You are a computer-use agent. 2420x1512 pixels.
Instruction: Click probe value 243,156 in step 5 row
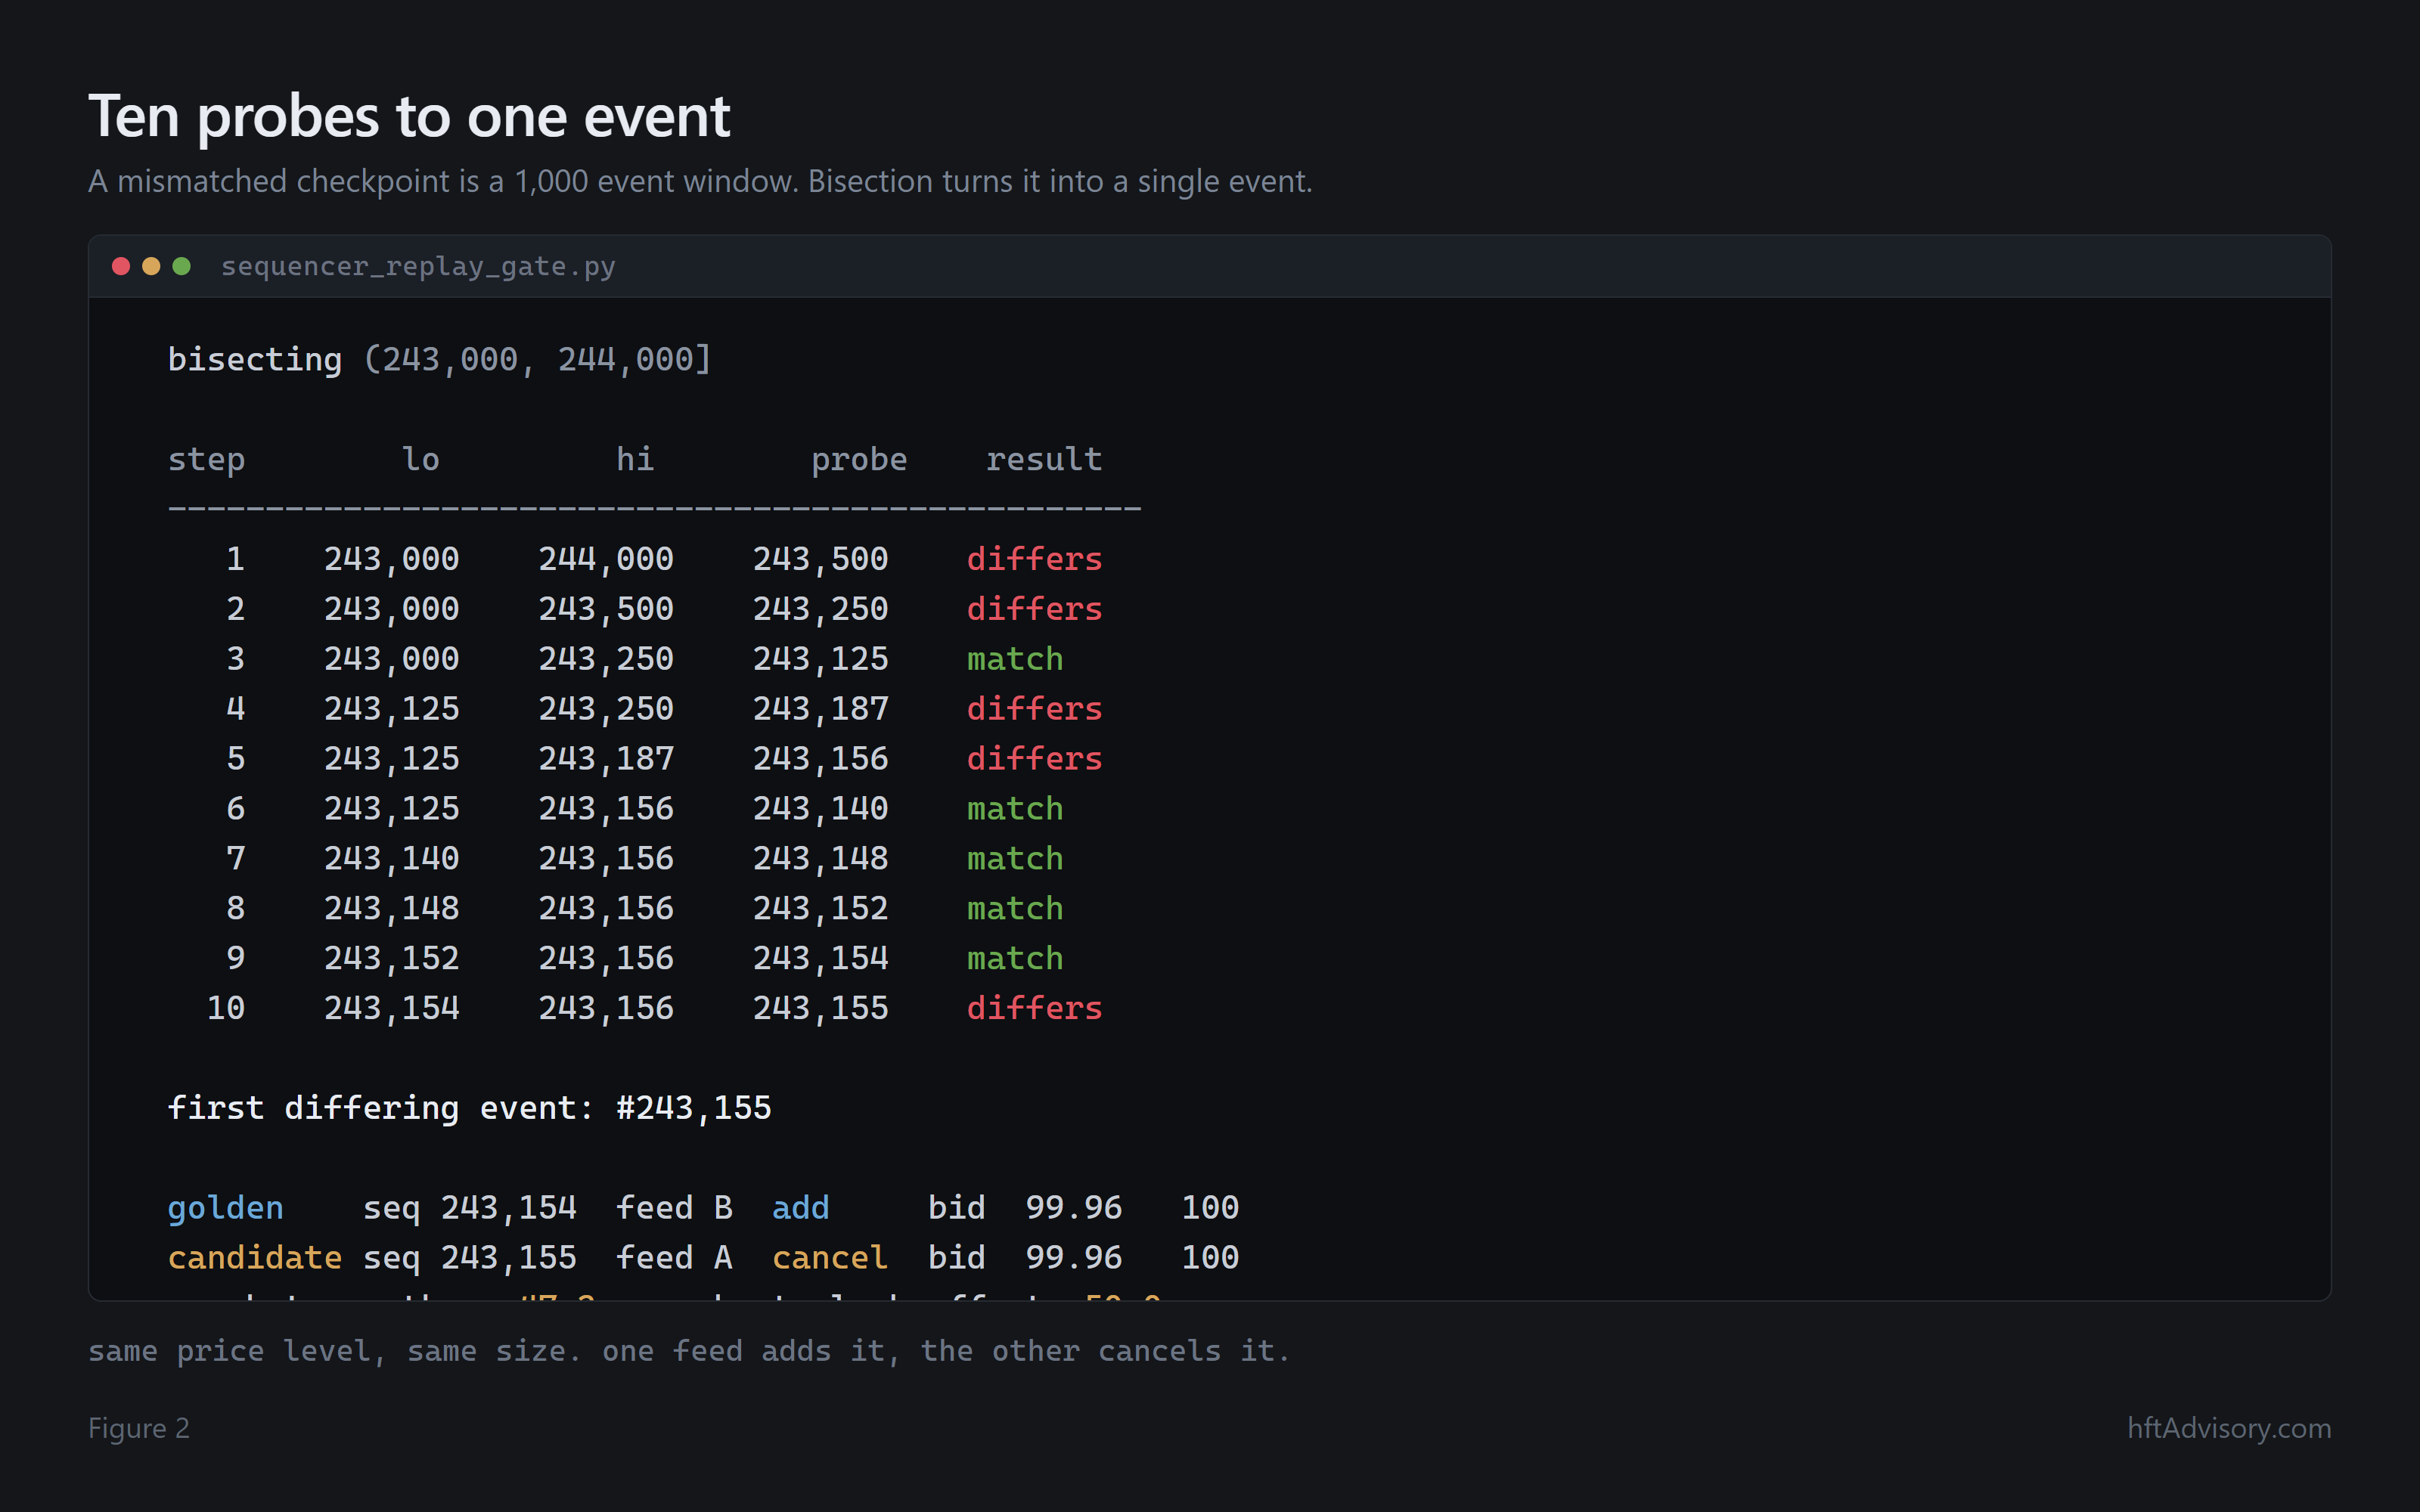point(820,759)
